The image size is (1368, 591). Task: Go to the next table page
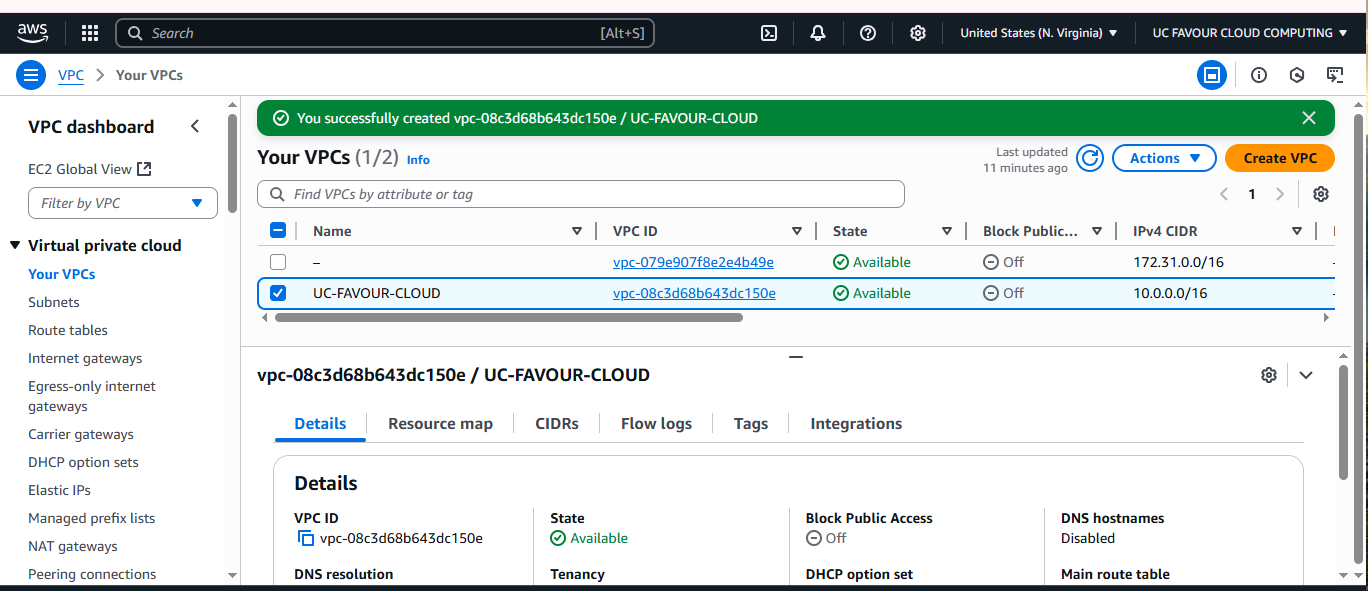tap(1279, 194)
